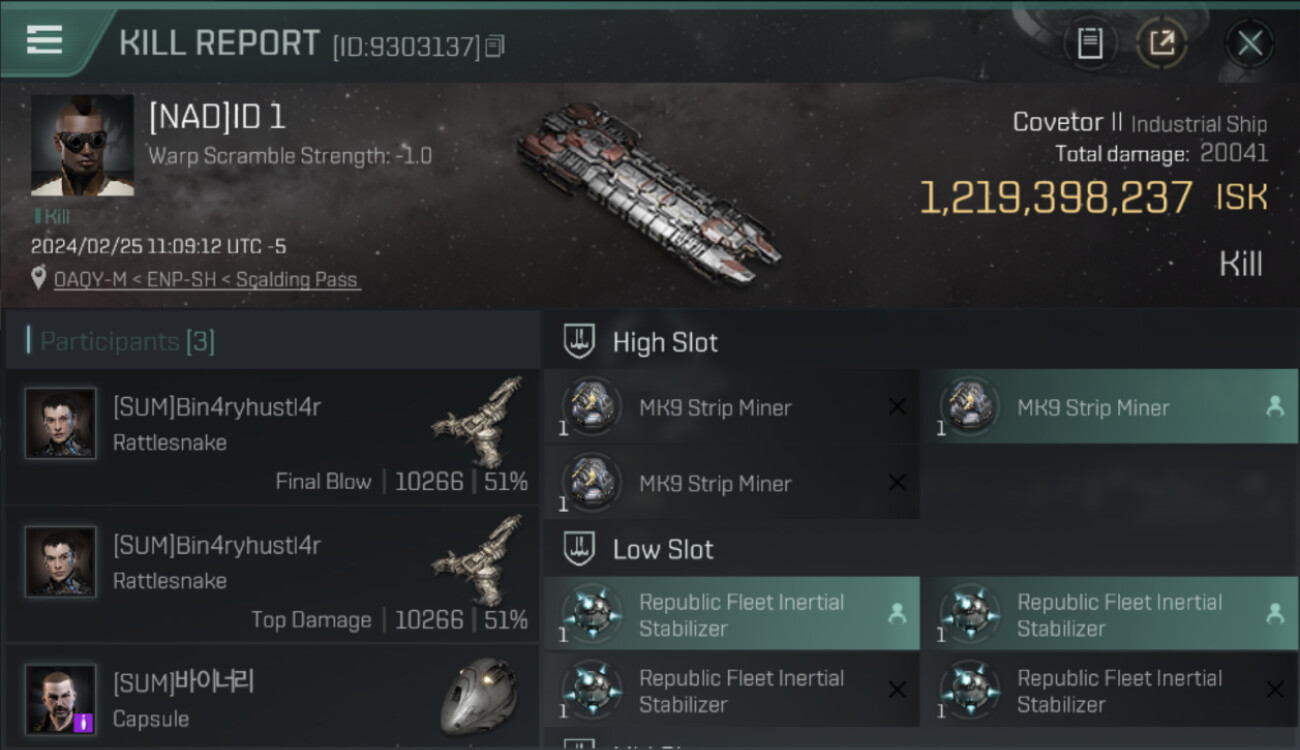Select highlighted MK9 Strip Miner item
This screenshot has height=750, width=1300.
click(x=1110, y=408)
